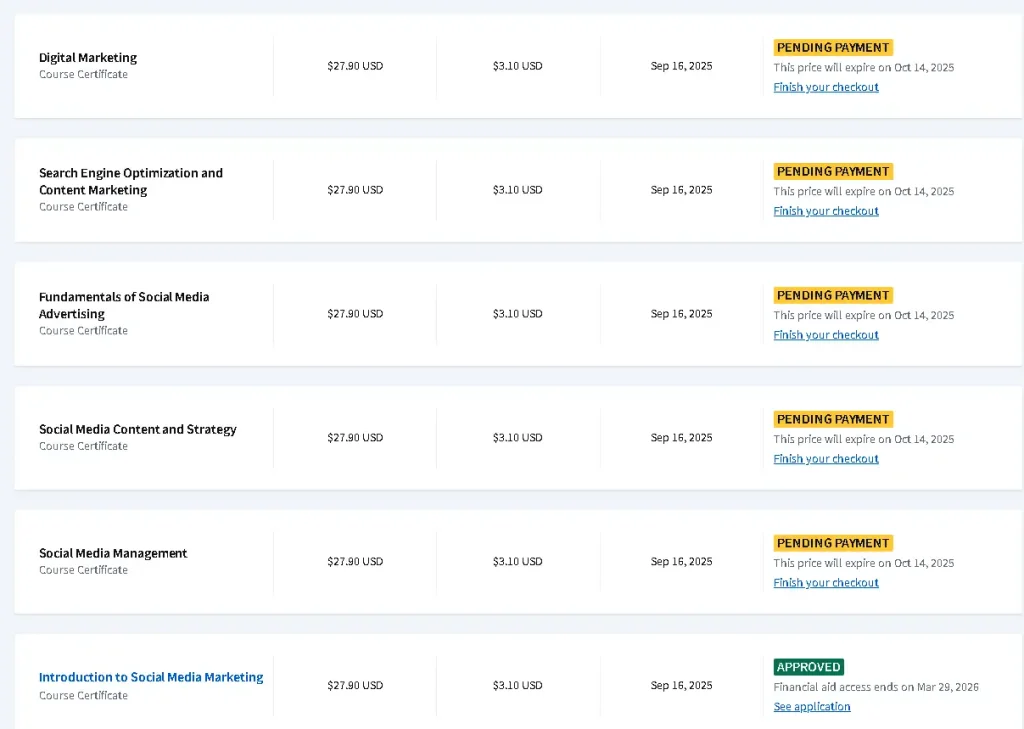Image resolution: width=1024 pixels, height=729 pixels.
Task: Finish checkout for Fundamentals of Social Media Advertising
Action: 826,335
